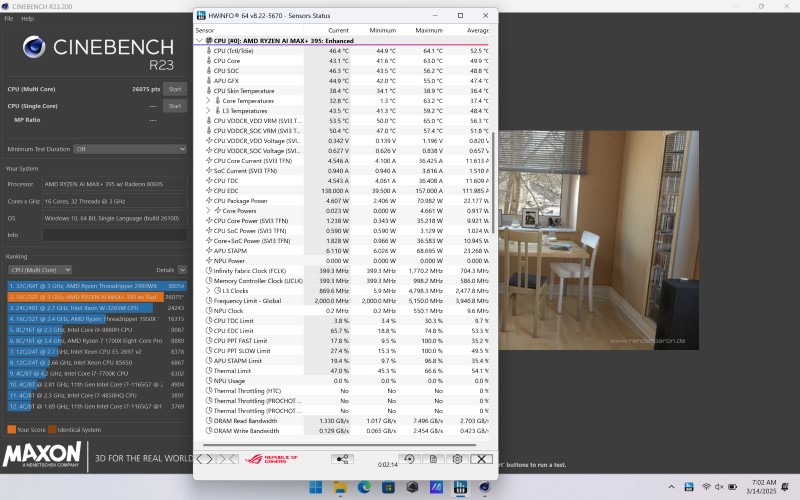Screen dimensions: 800x500
Task: Start the CPU (Single Core) test
Action: [175, 106]
